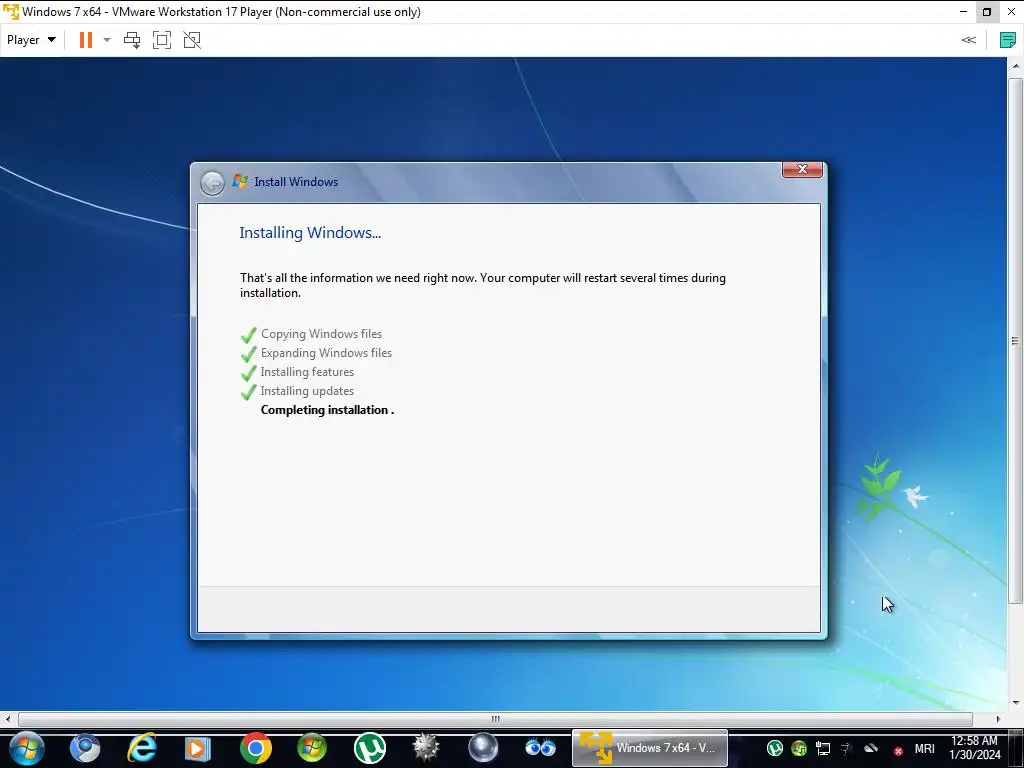Click the horizontal scrollbar left arrow
The width and height of the screenshot is (1024, 768).
(x=7, y=719)
